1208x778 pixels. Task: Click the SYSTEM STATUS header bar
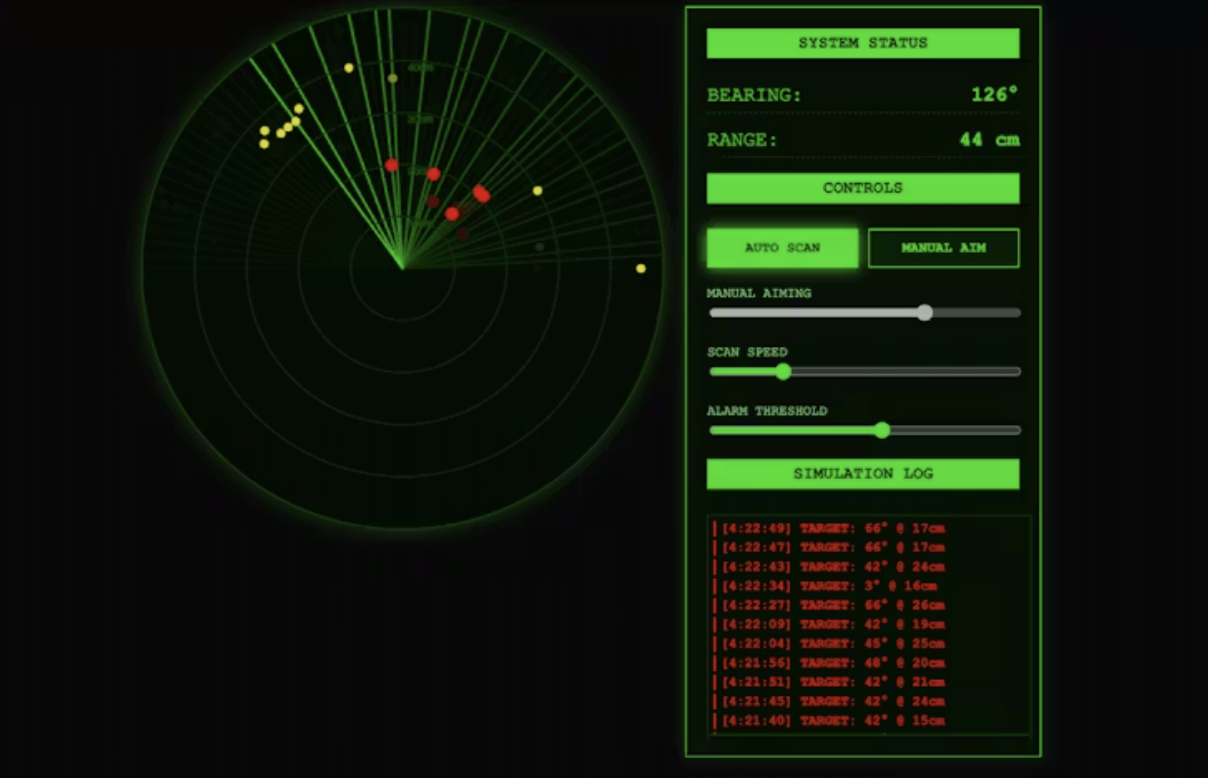(x=863, y=43)
